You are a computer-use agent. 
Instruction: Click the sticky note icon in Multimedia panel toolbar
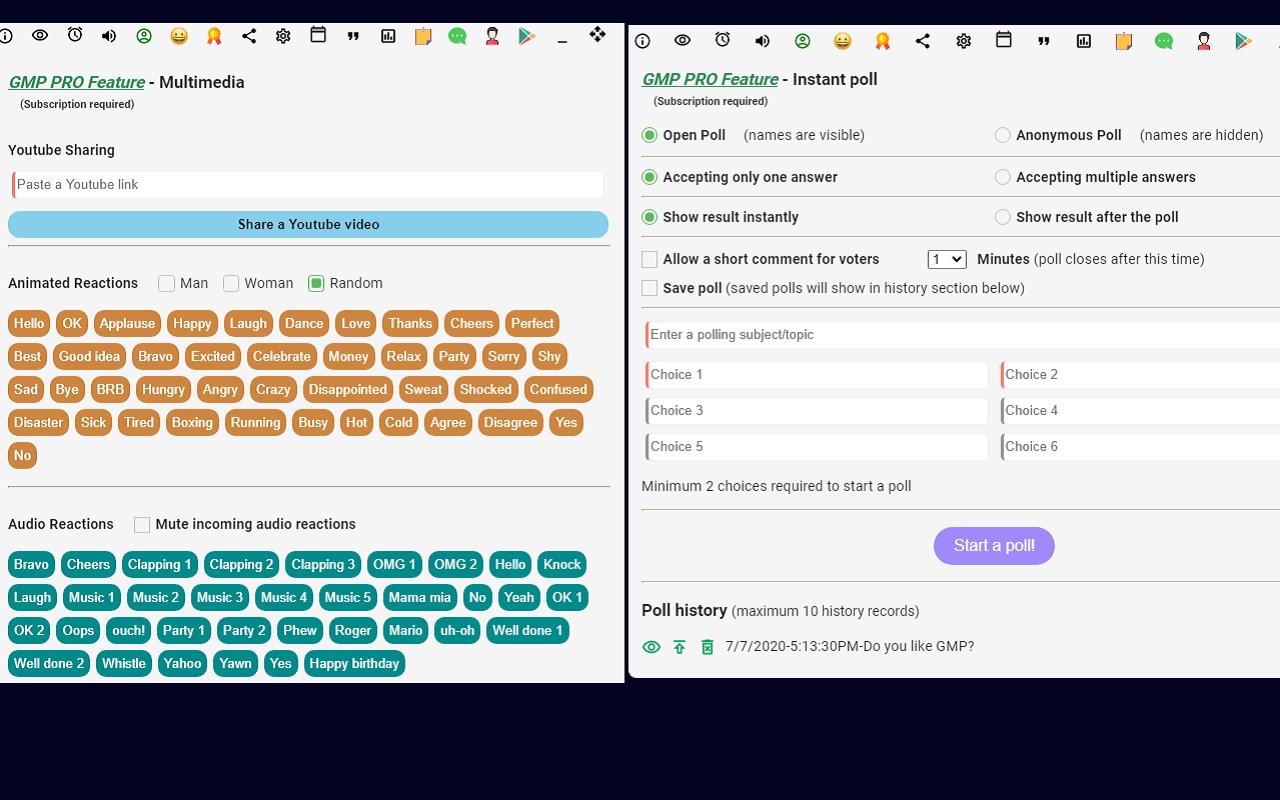[x=423, y=36]
